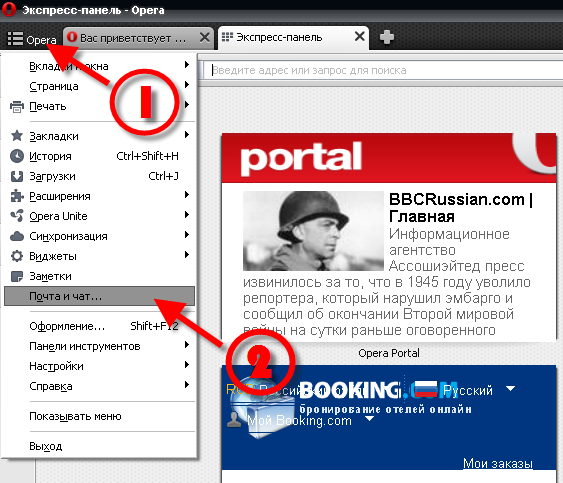Switch to the 'Вас приветствует' tab
This screenshot has width=563, height=483.
pos(133,38)
